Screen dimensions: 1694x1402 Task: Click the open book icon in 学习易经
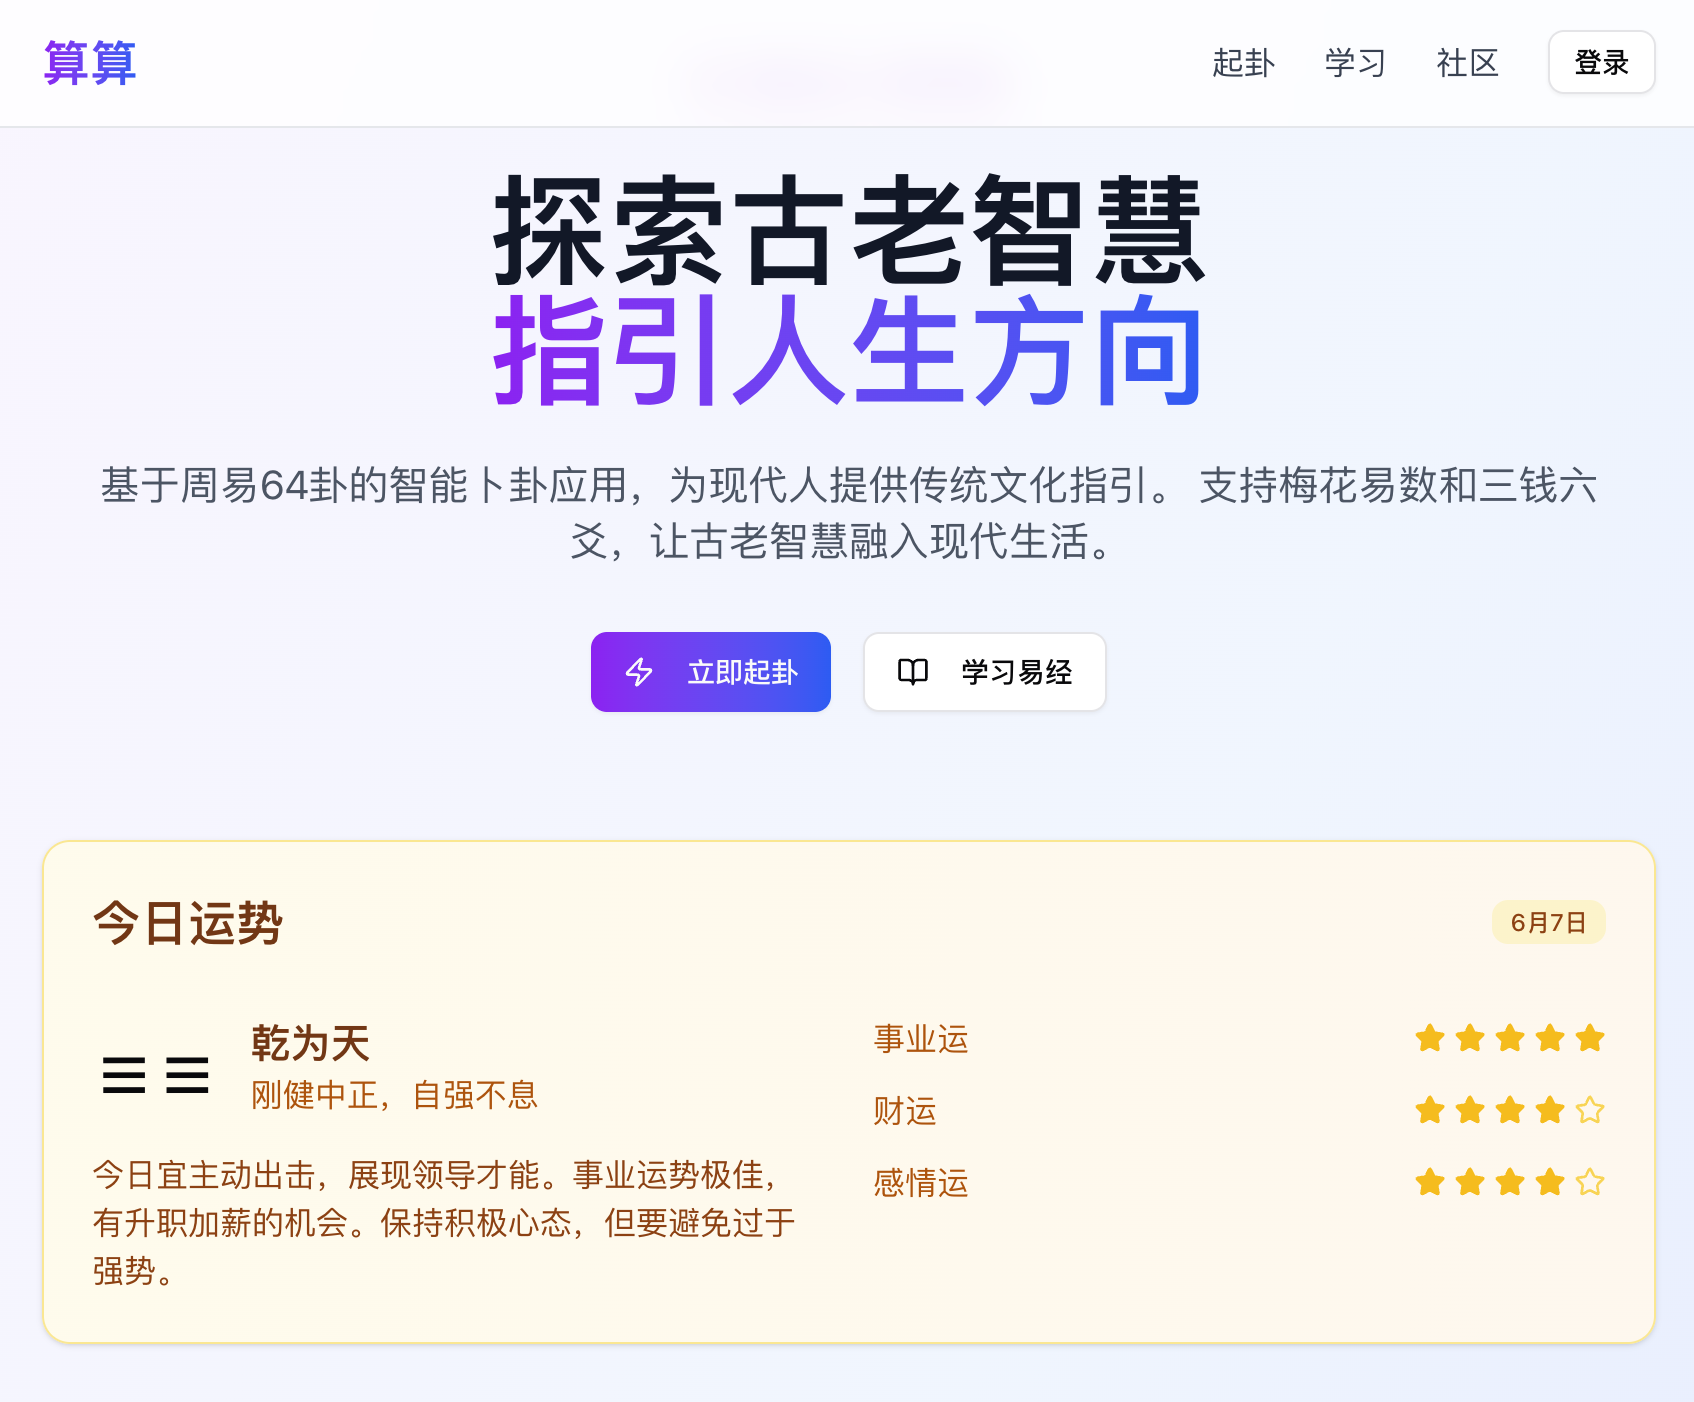pyautogui.click(x=913, y=672)
